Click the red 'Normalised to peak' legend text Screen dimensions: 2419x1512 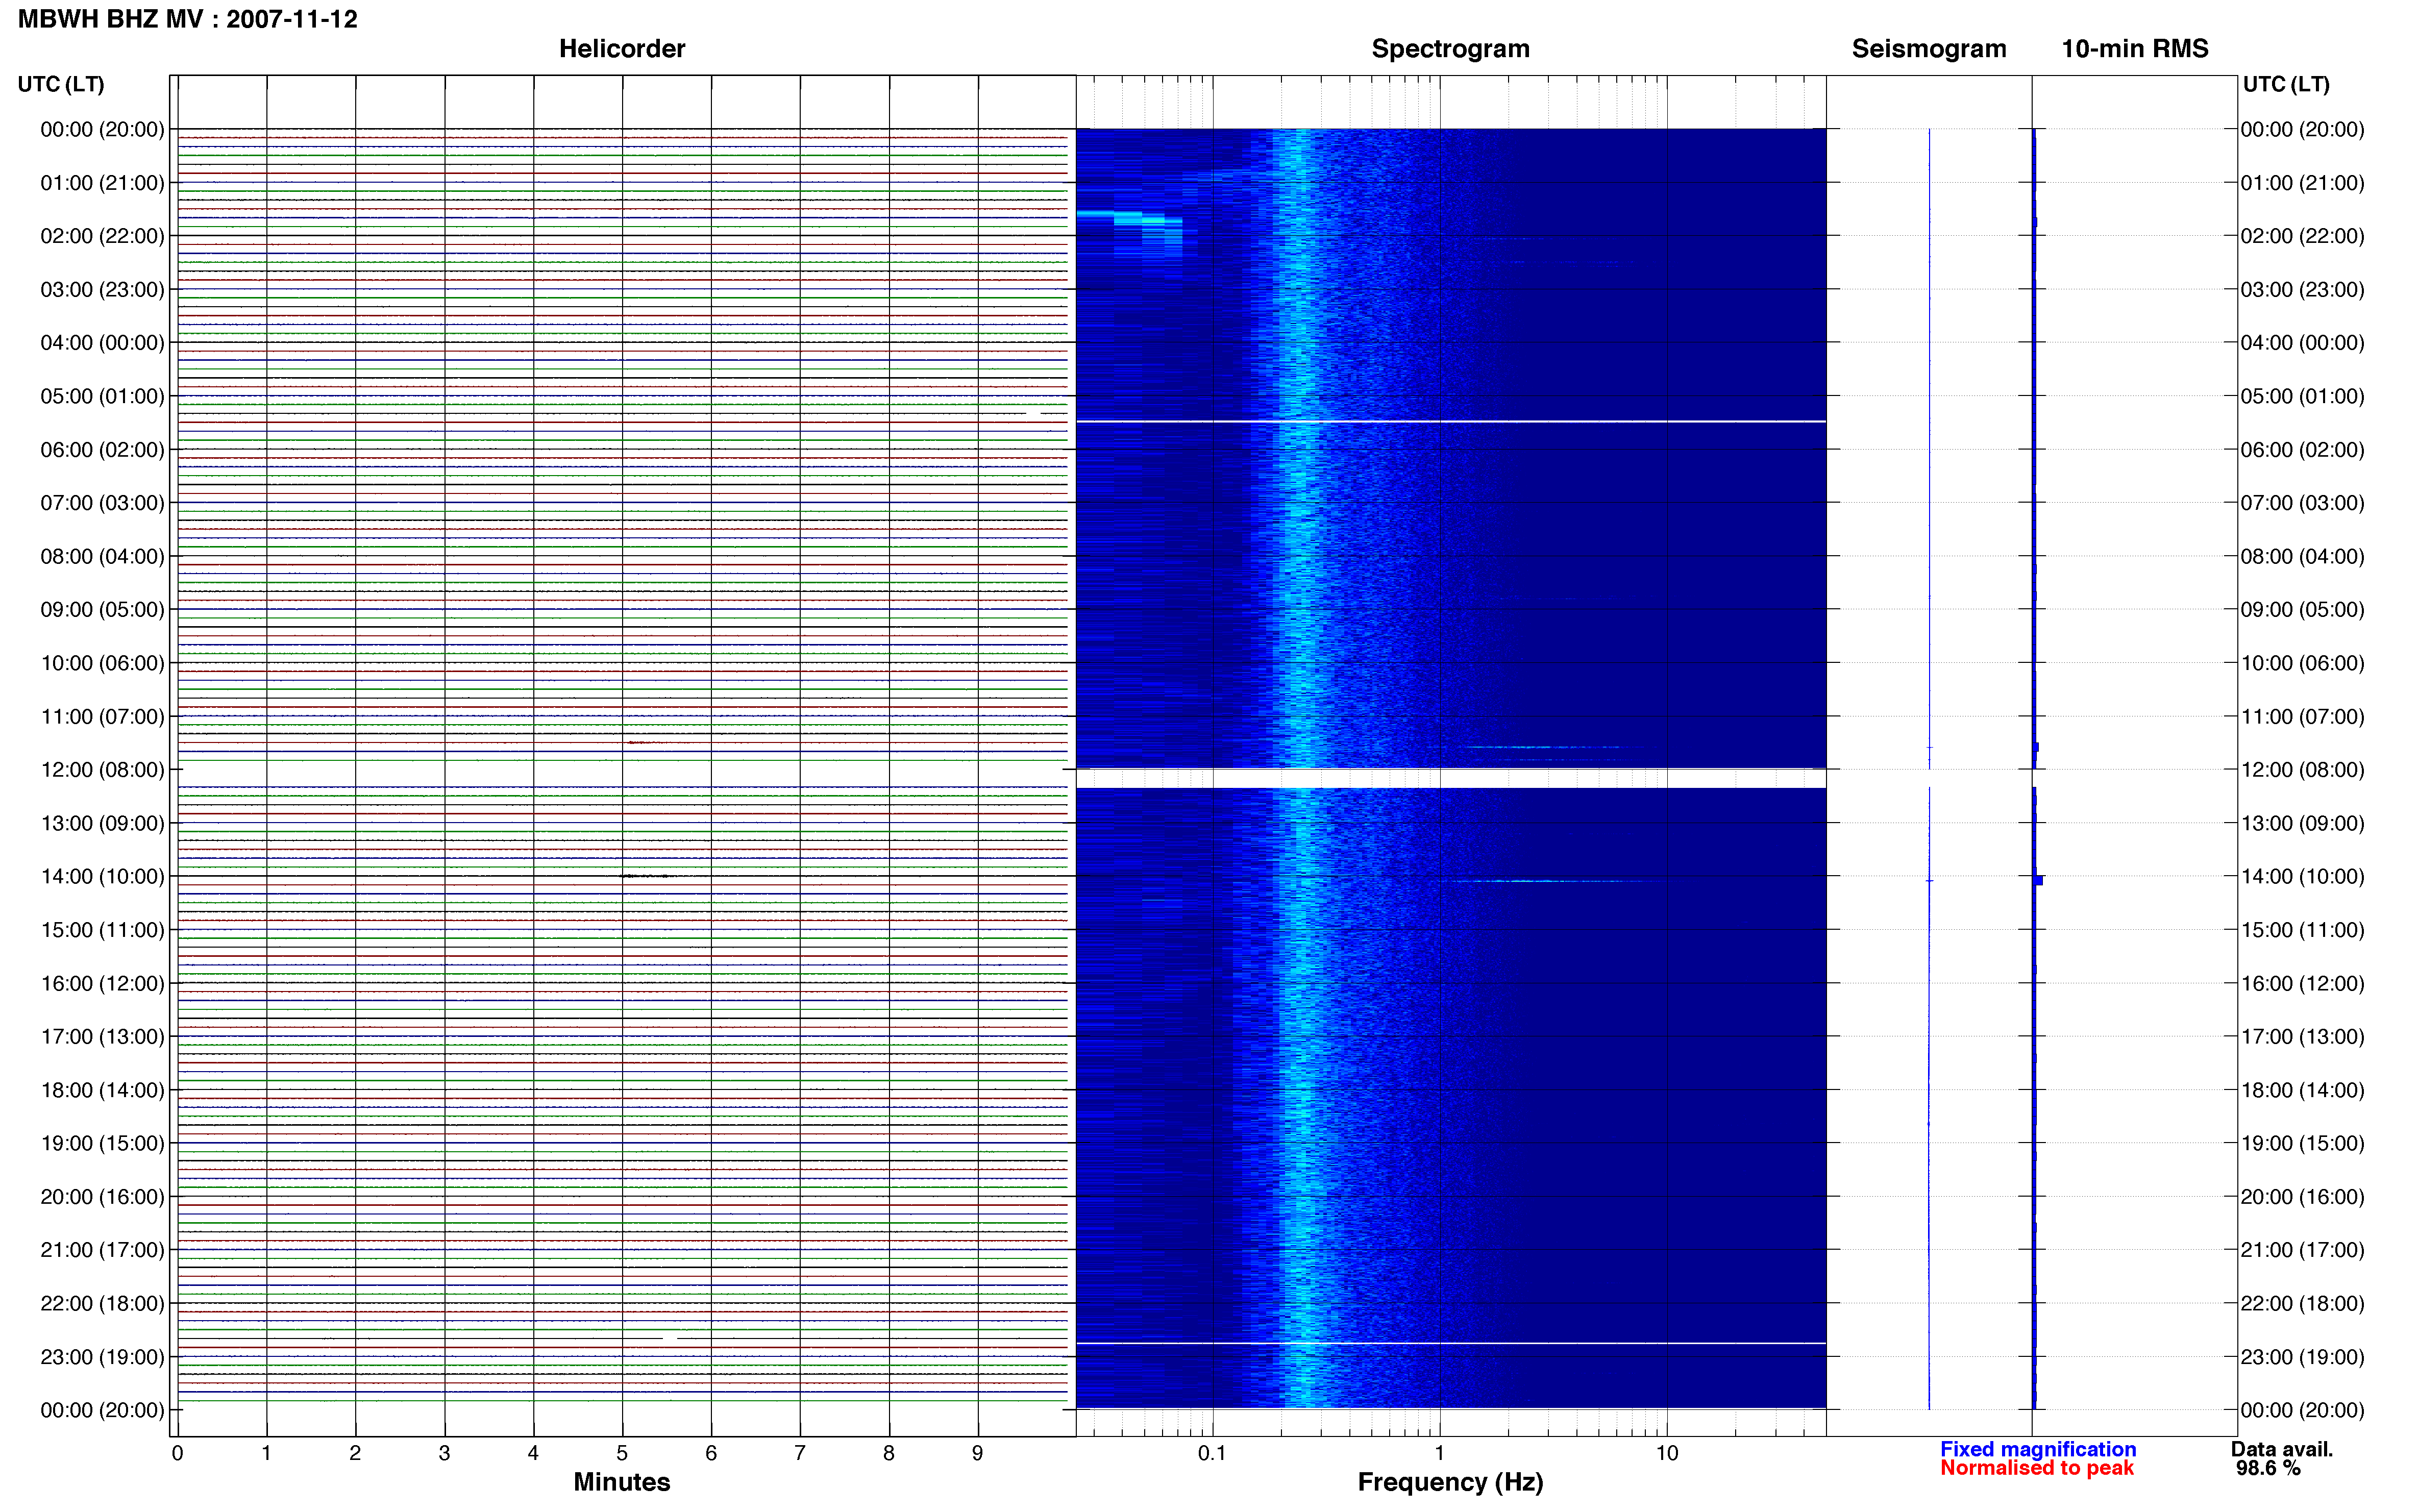coord(2037,1468)
